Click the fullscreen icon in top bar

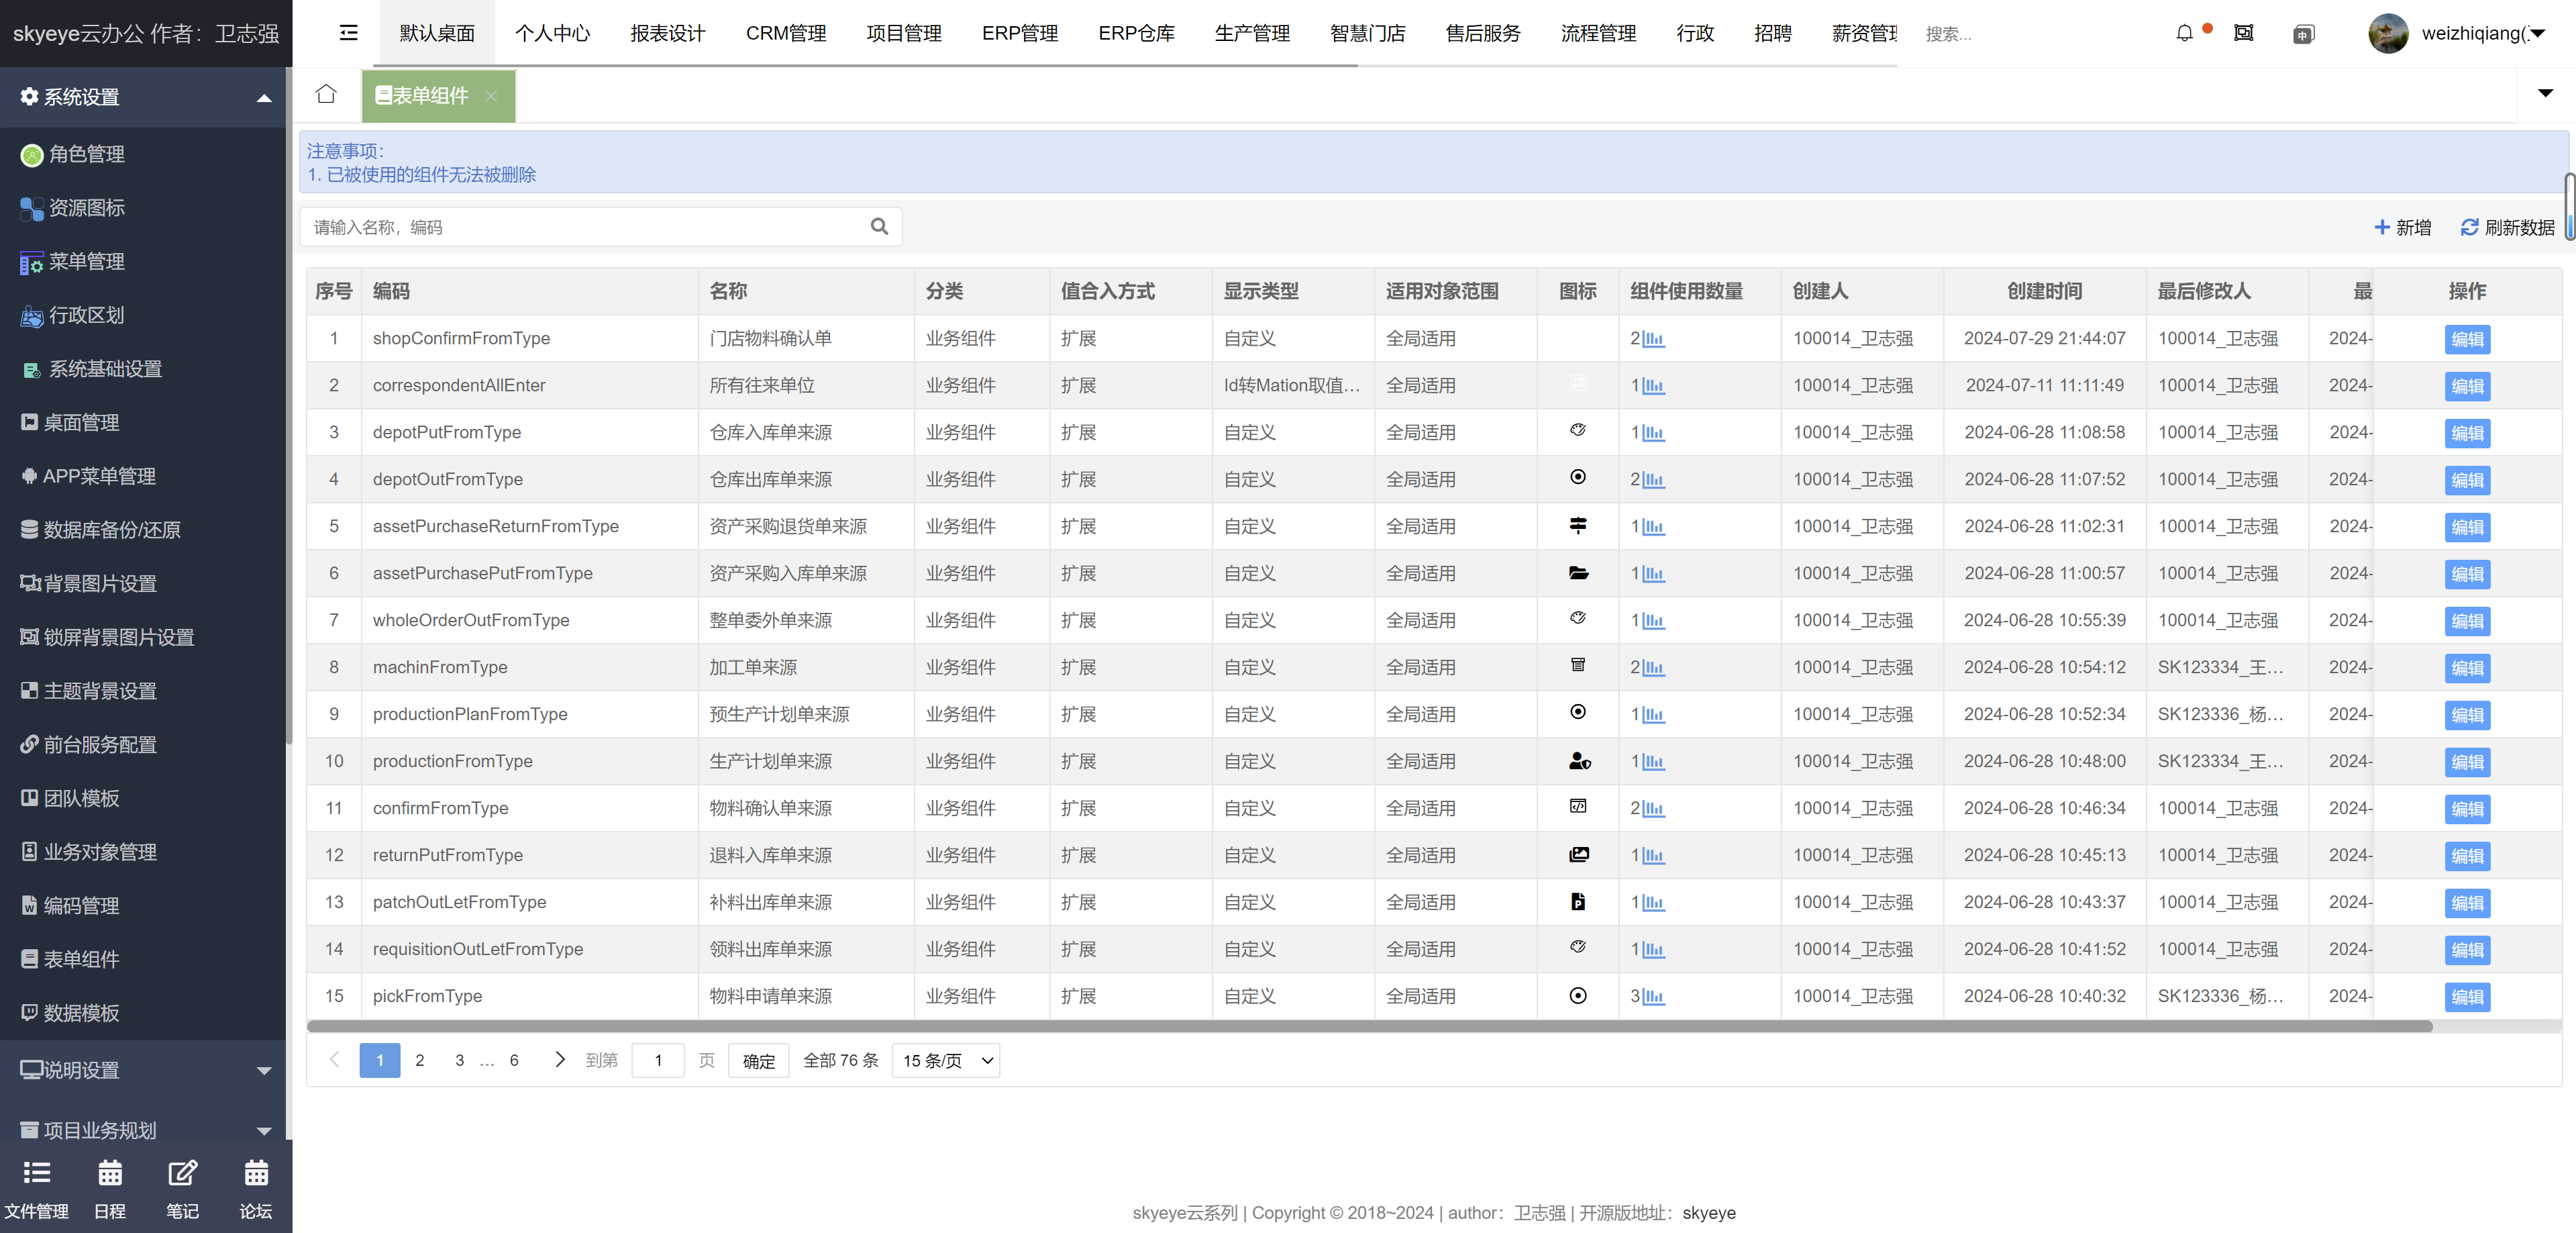pos(2243,33)
